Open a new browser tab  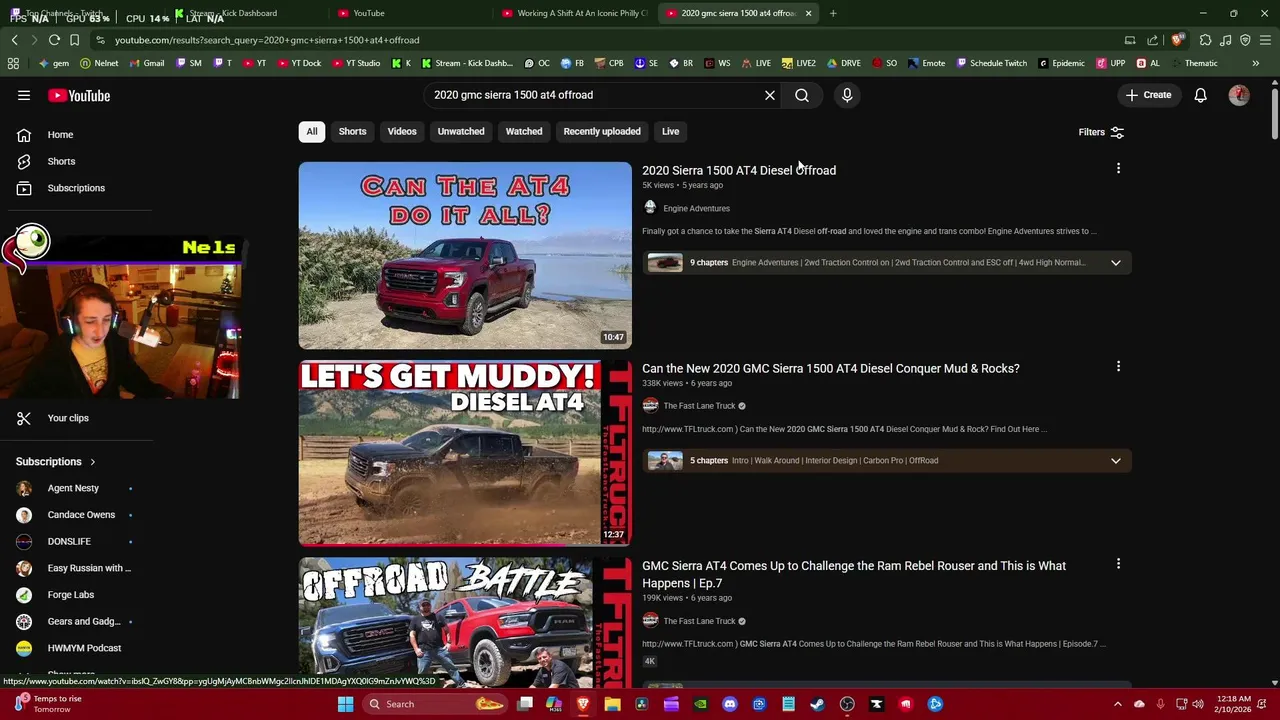coord(833,13)
